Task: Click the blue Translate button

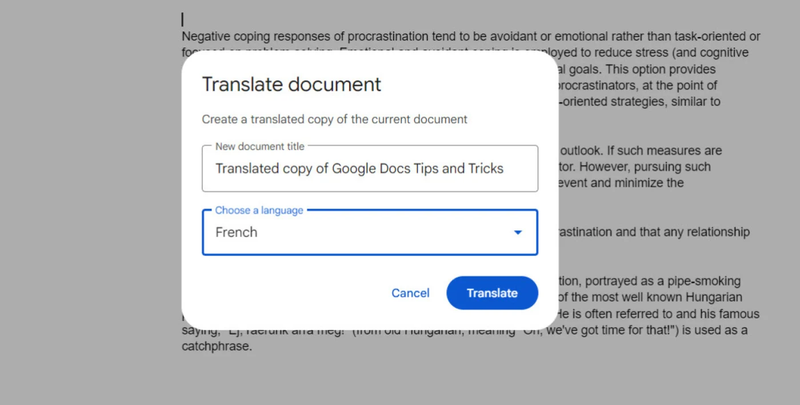Action: coord(492,293)
